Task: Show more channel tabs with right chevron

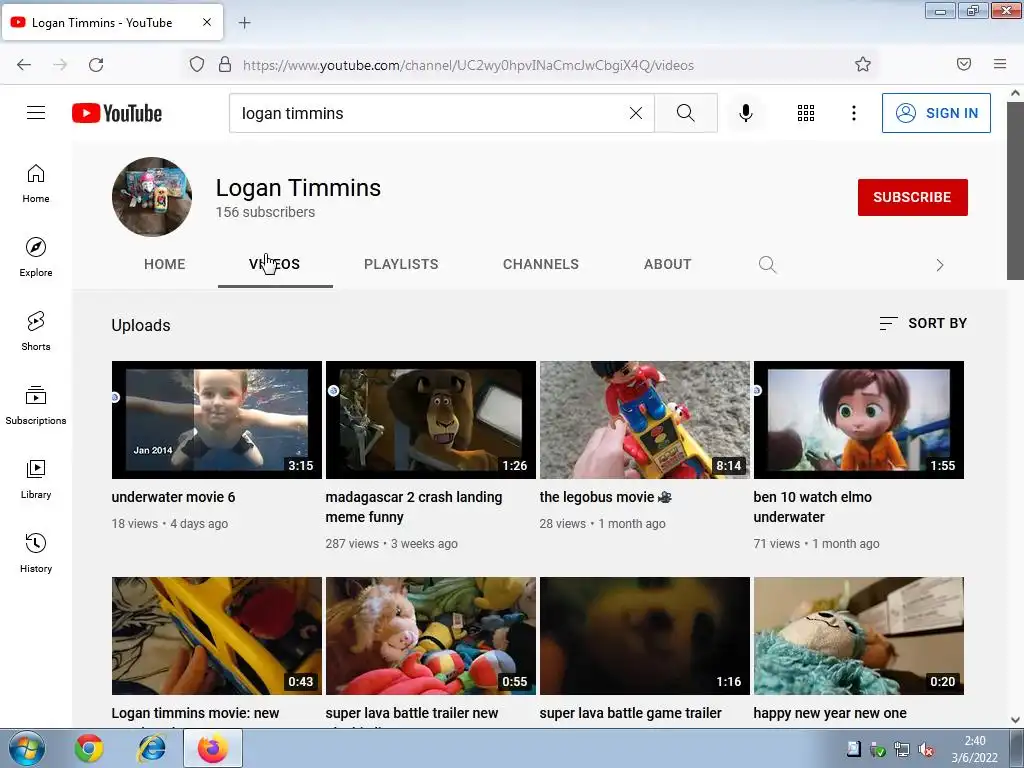Action: tap(940, 264)
